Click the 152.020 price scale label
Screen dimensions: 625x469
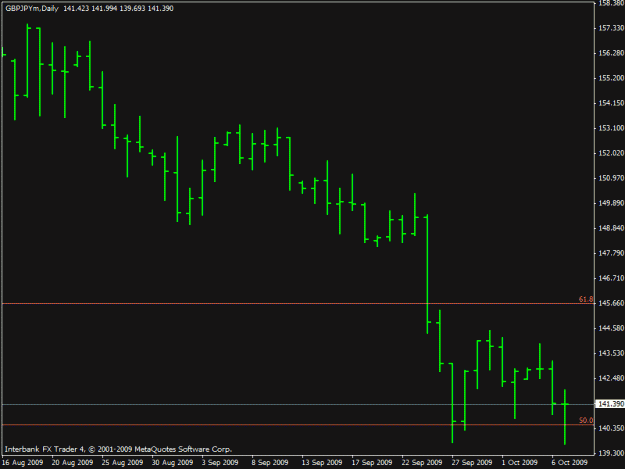click(x=611, y=153)
